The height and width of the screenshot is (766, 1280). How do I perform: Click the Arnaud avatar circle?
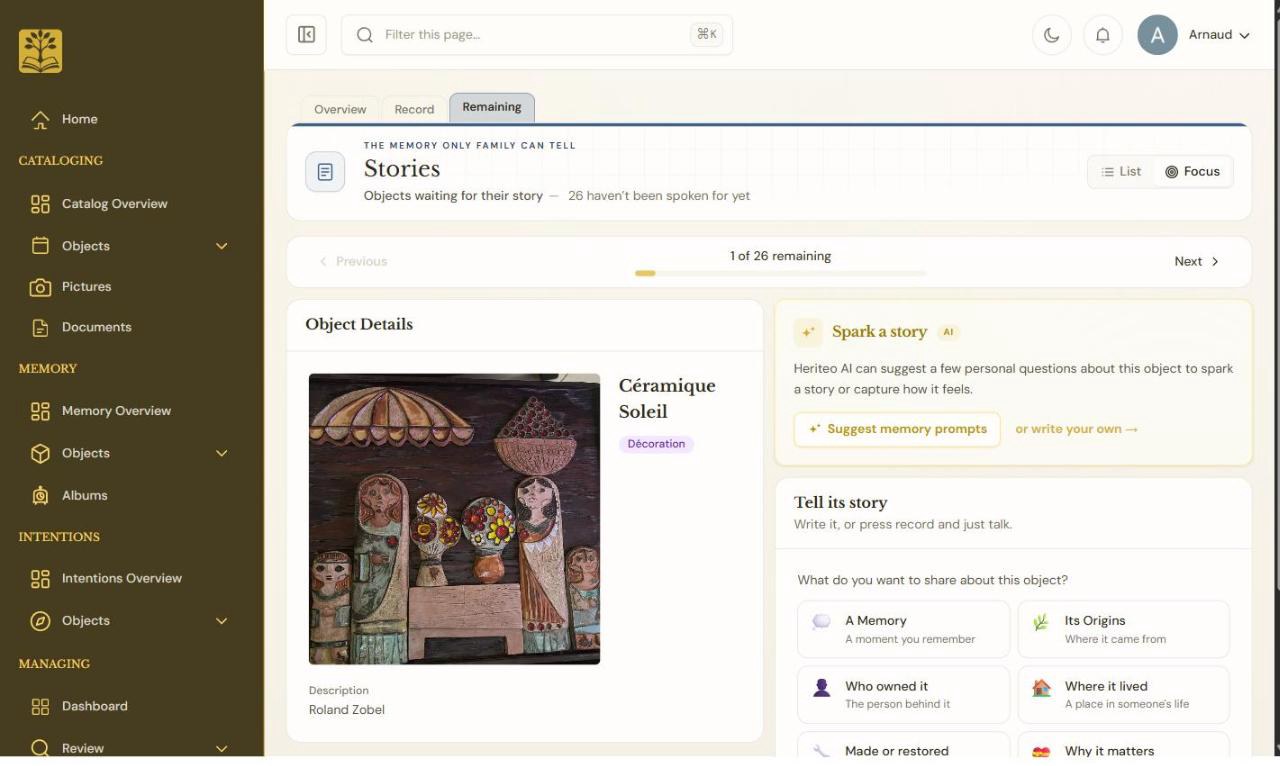pos(1157,35)
